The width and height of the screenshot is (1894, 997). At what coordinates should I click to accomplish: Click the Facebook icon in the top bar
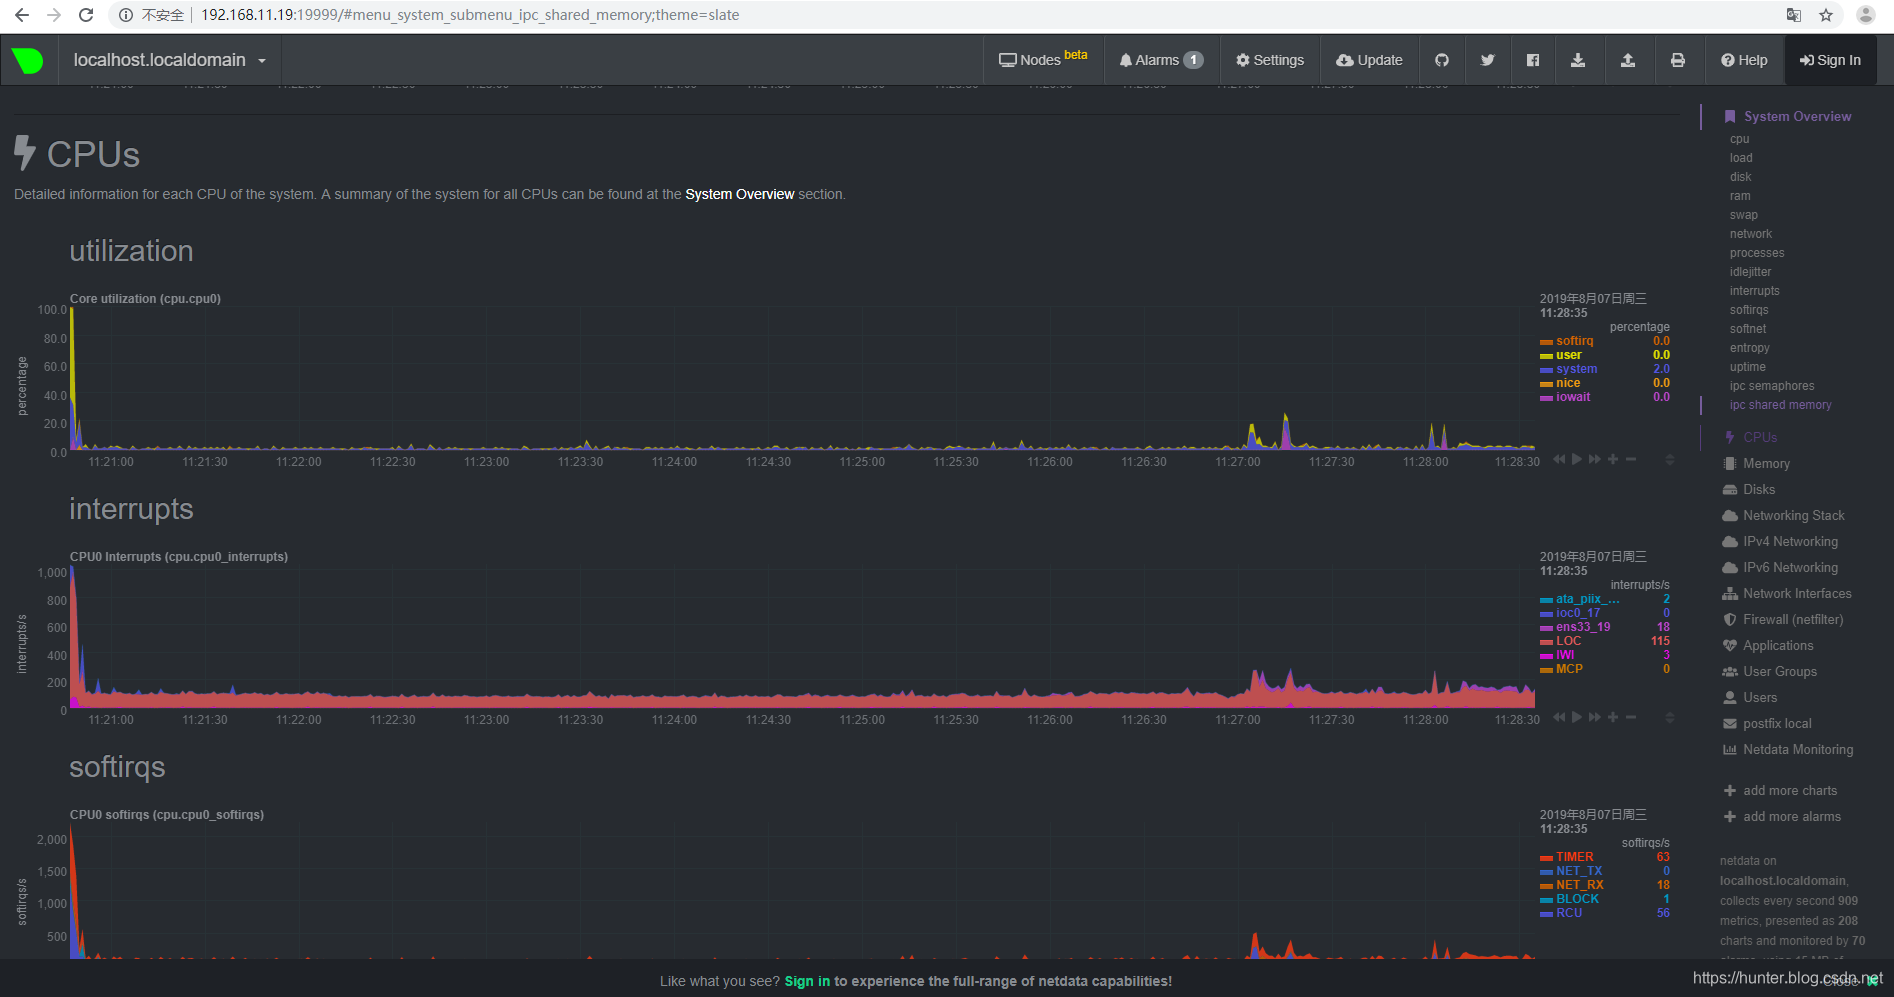click(x=1533, y=60)
